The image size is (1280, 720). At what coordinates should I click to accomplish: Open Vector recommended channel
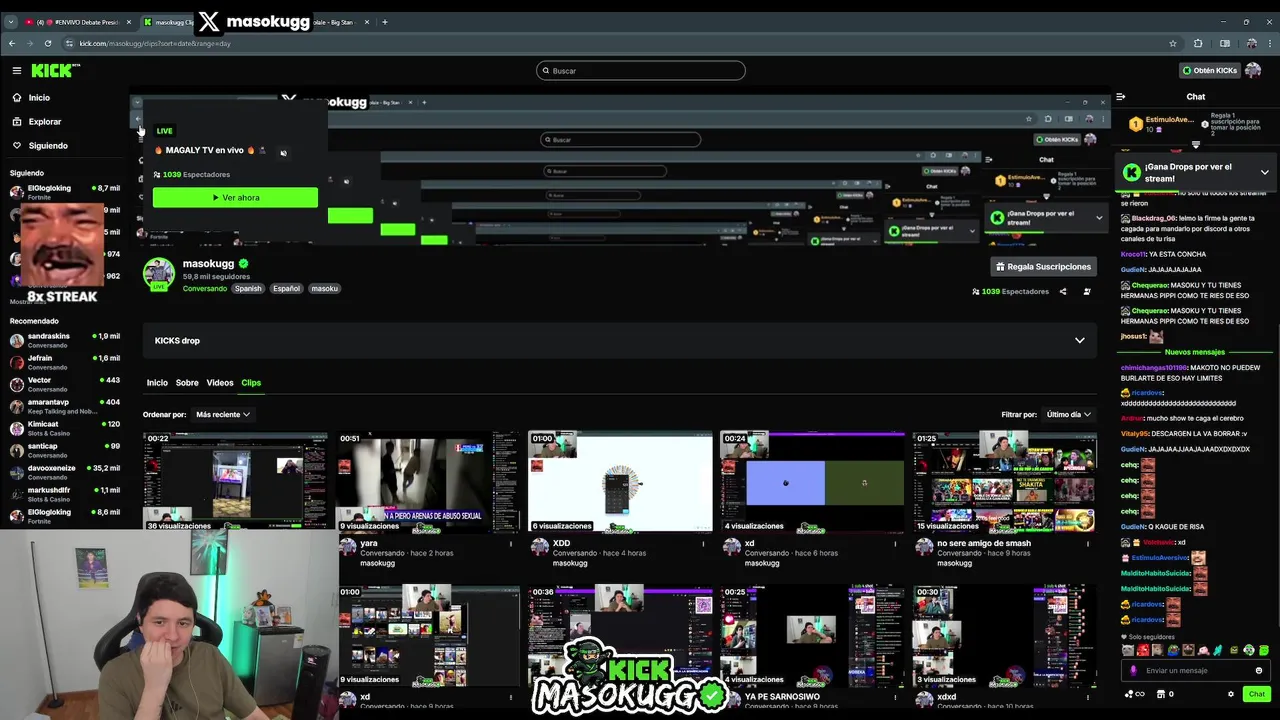point(64,384)
